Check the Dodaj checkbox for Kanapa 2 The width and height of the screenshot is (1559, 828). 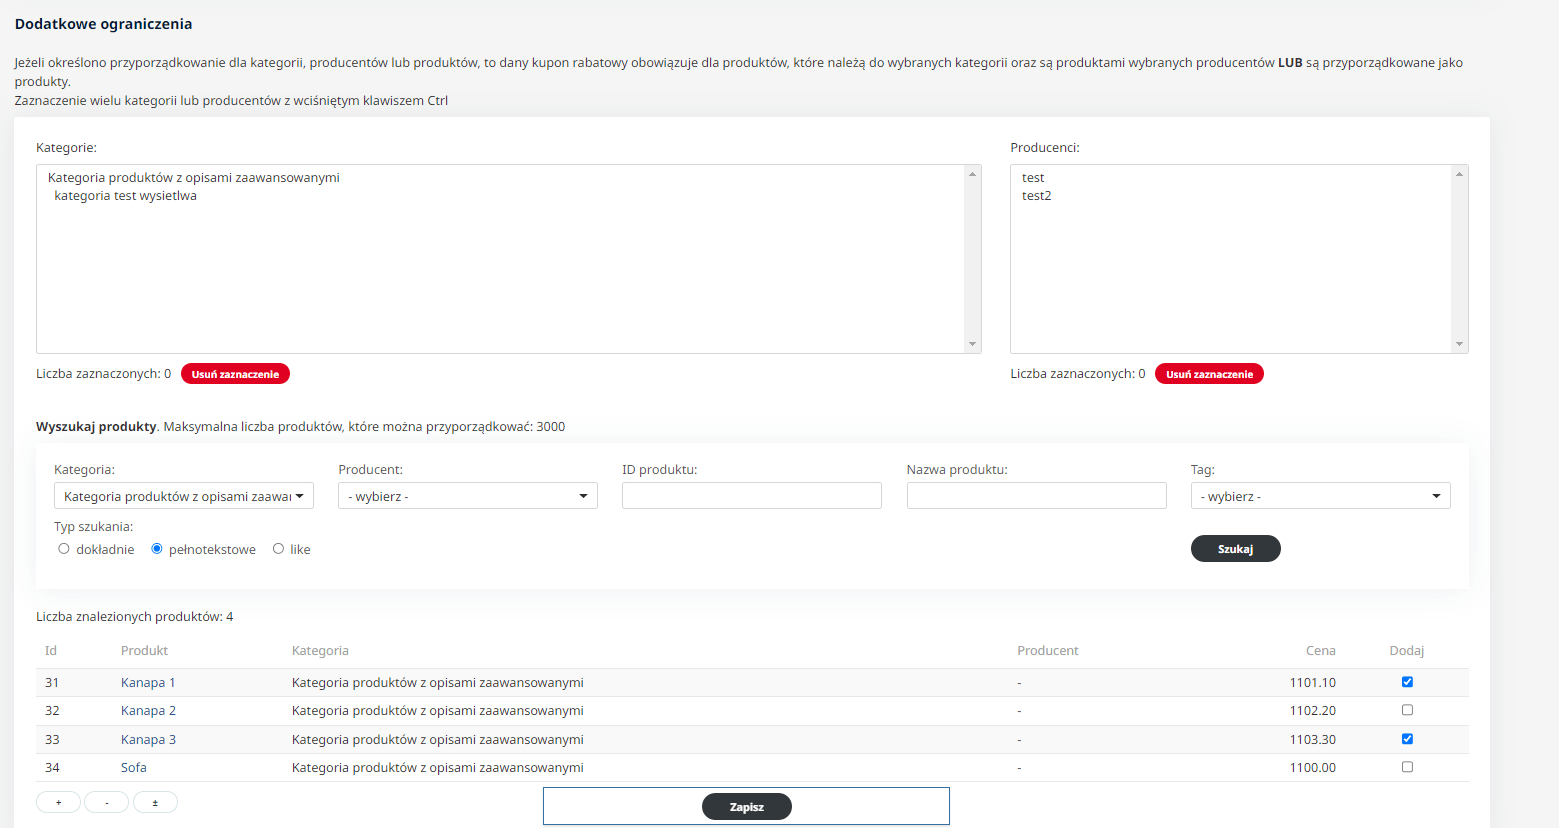click(1407, 710)
